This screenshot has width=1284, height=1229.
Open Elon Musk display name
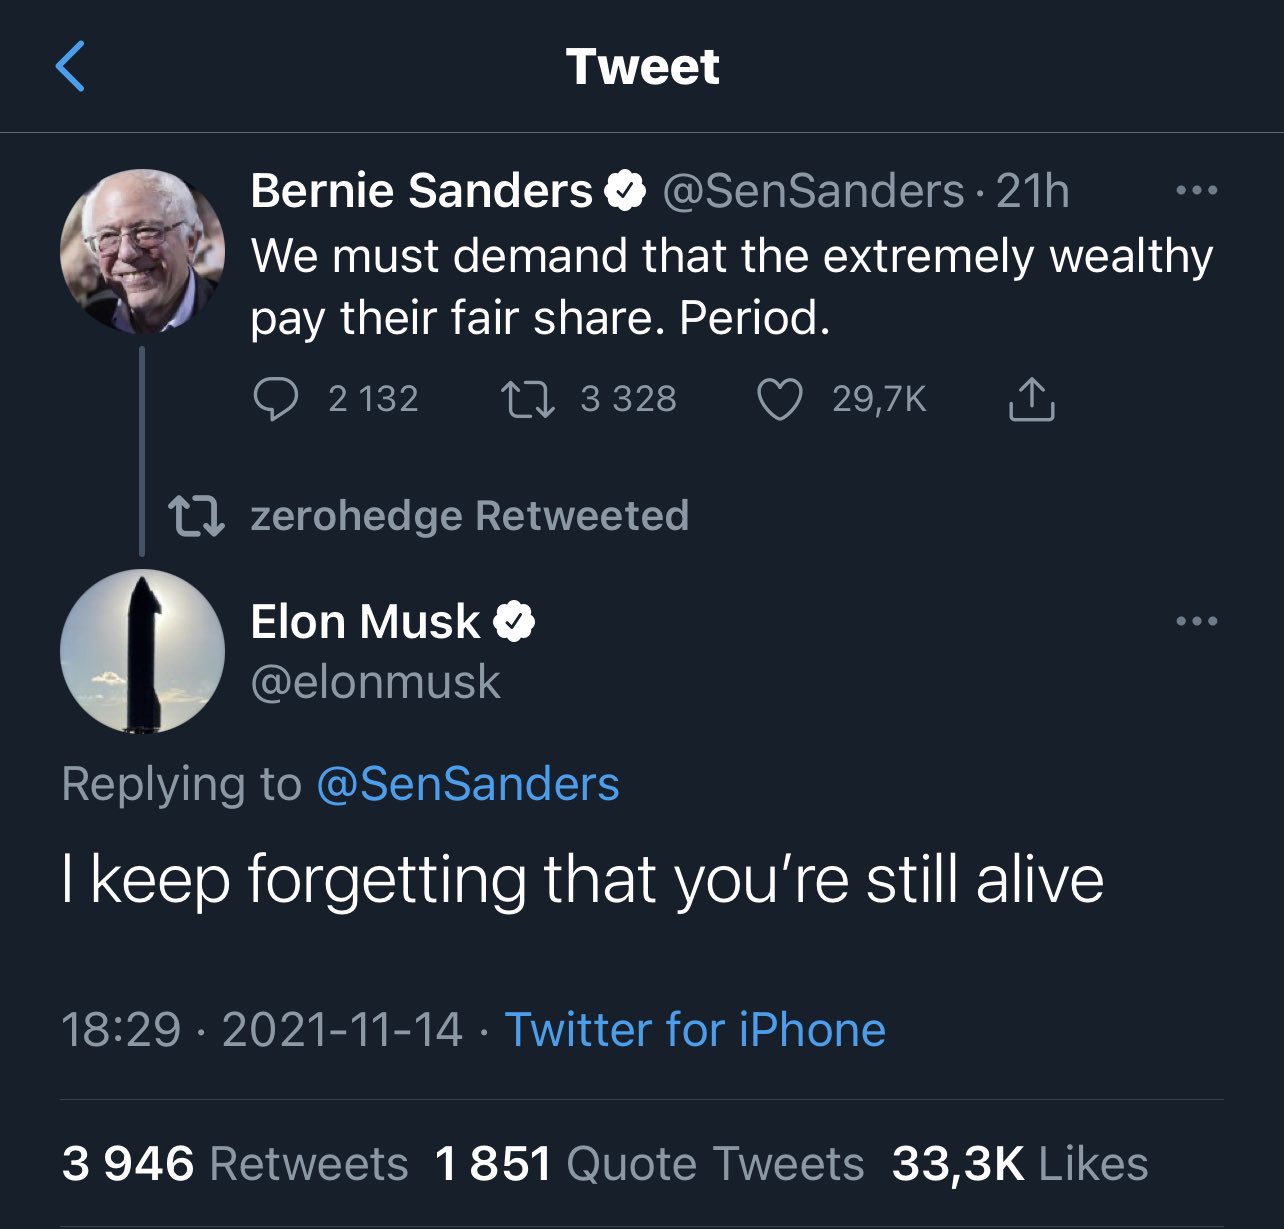coord(365,621)
